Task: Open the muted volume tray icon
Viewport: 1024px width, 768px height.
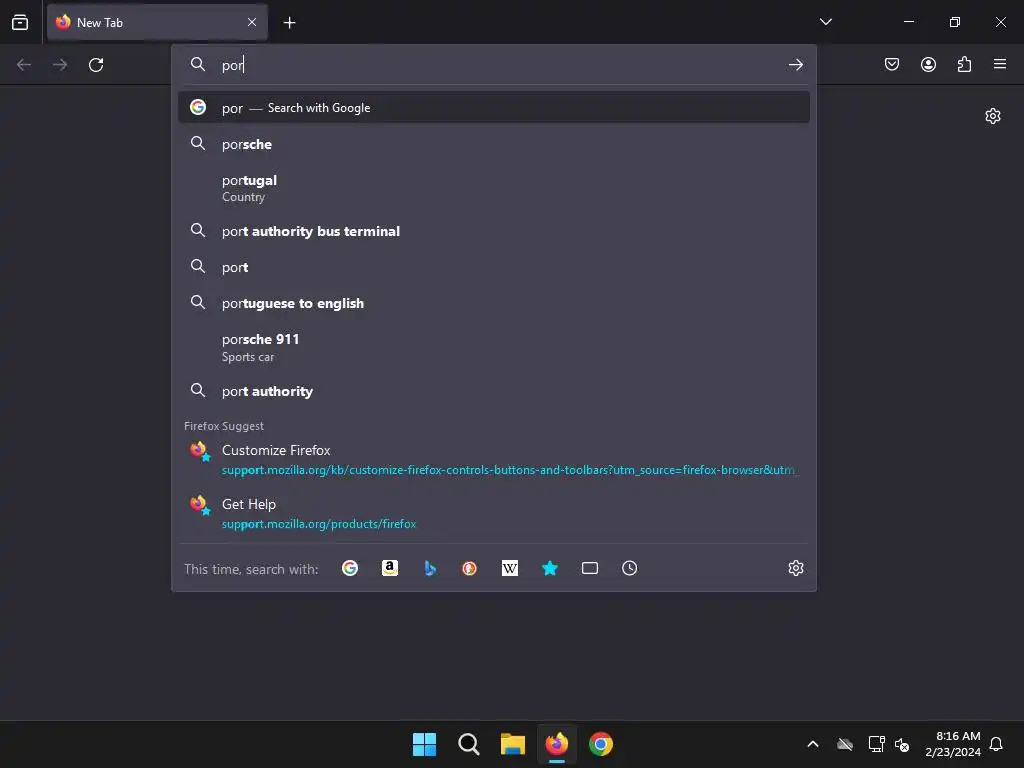Action: 902,744
